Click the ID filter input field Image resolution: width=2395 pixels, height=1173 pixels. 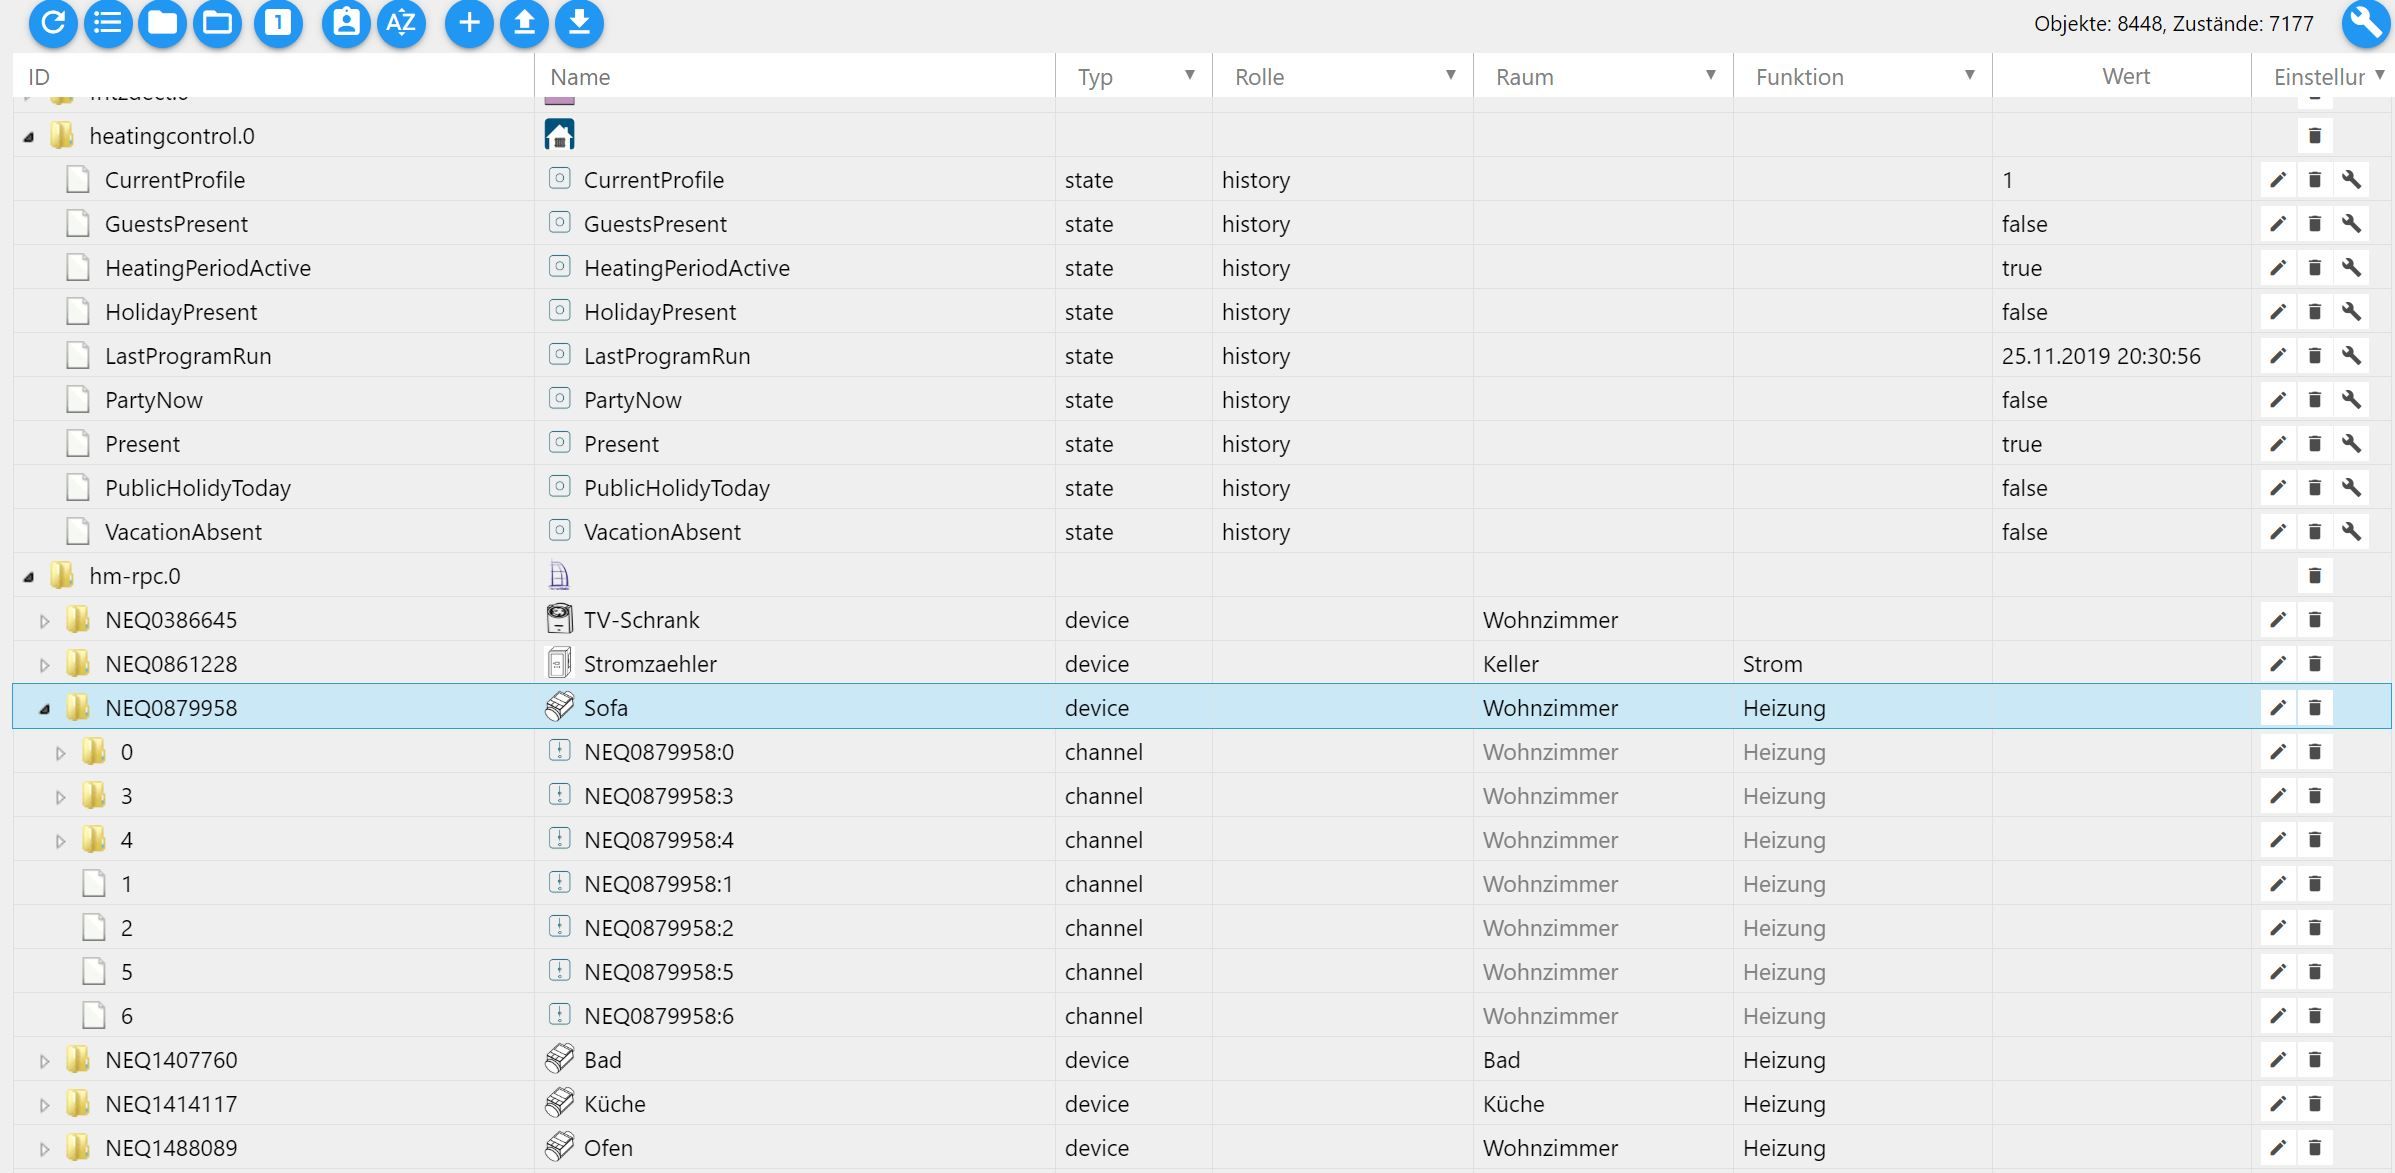[x=273, y=76]
